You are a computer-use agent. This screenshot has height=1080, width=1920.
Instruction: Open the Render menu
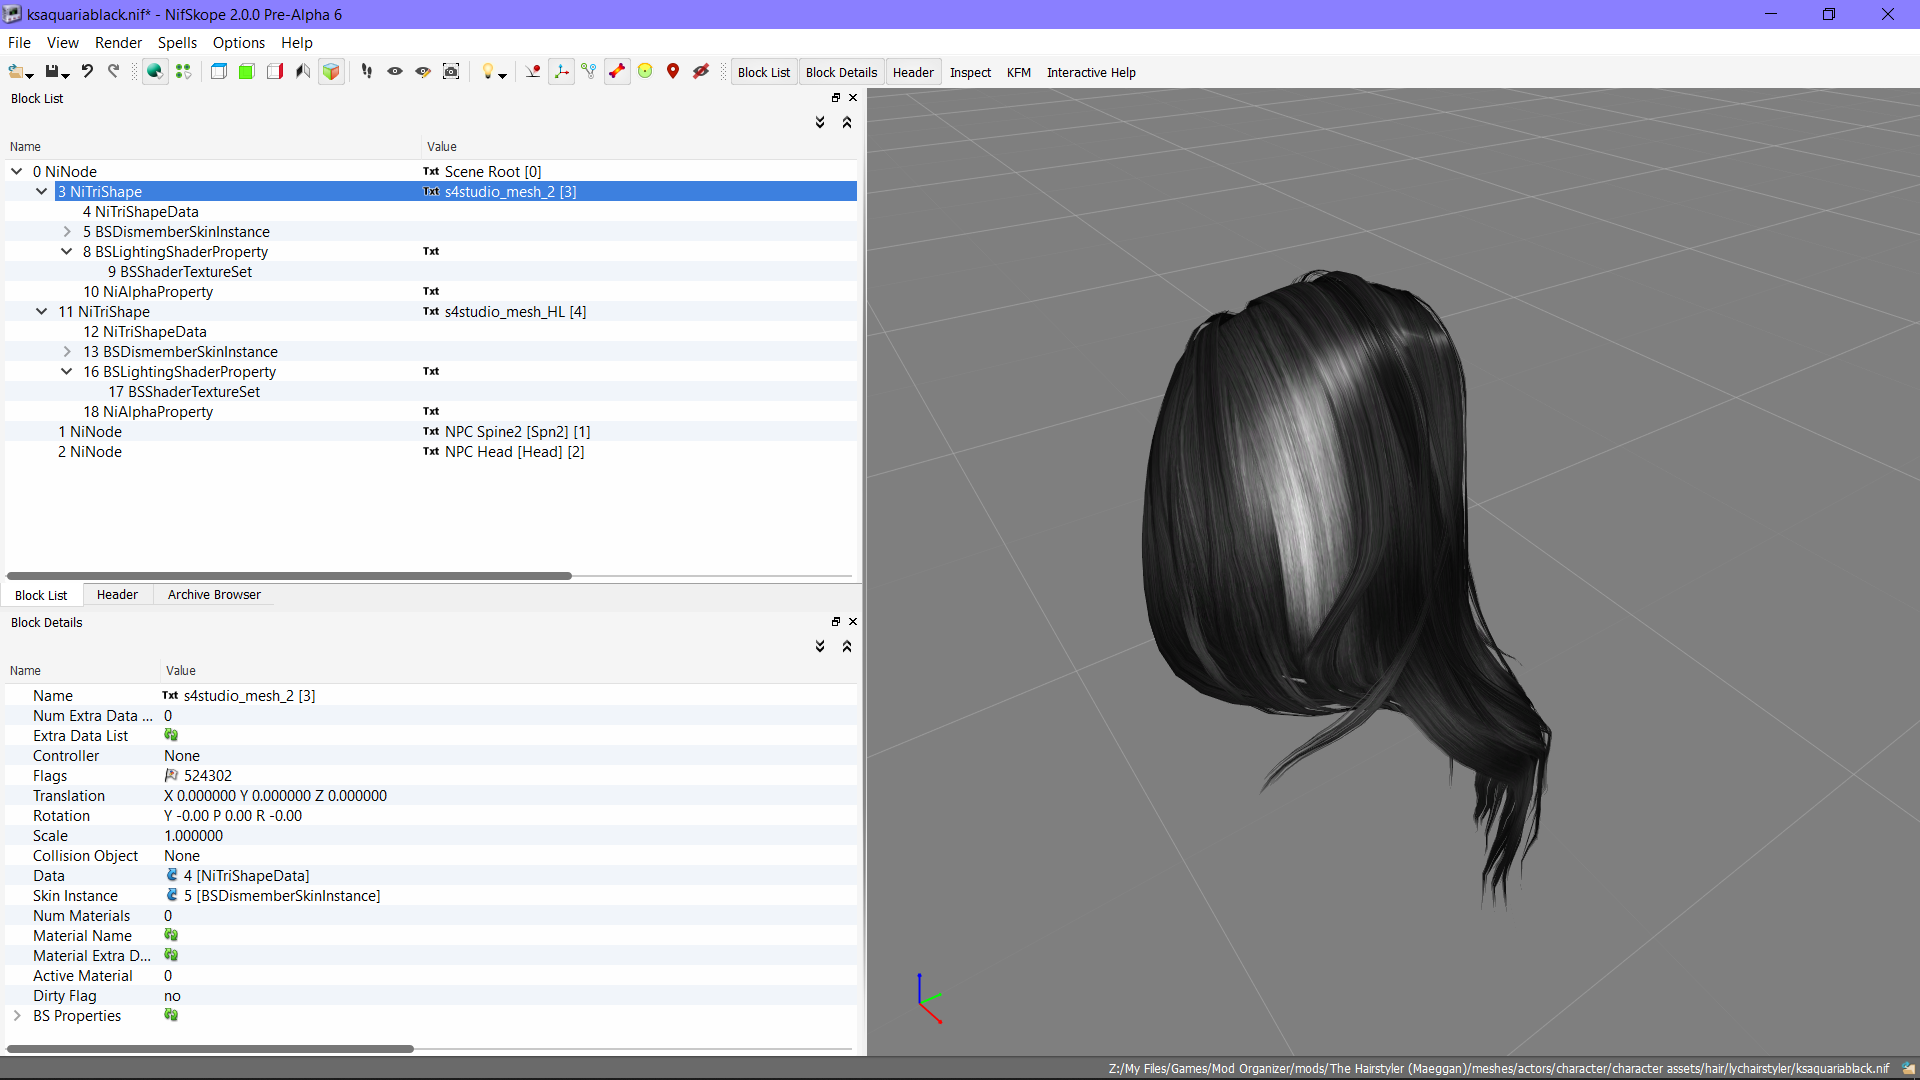click(x=118, y=43)
